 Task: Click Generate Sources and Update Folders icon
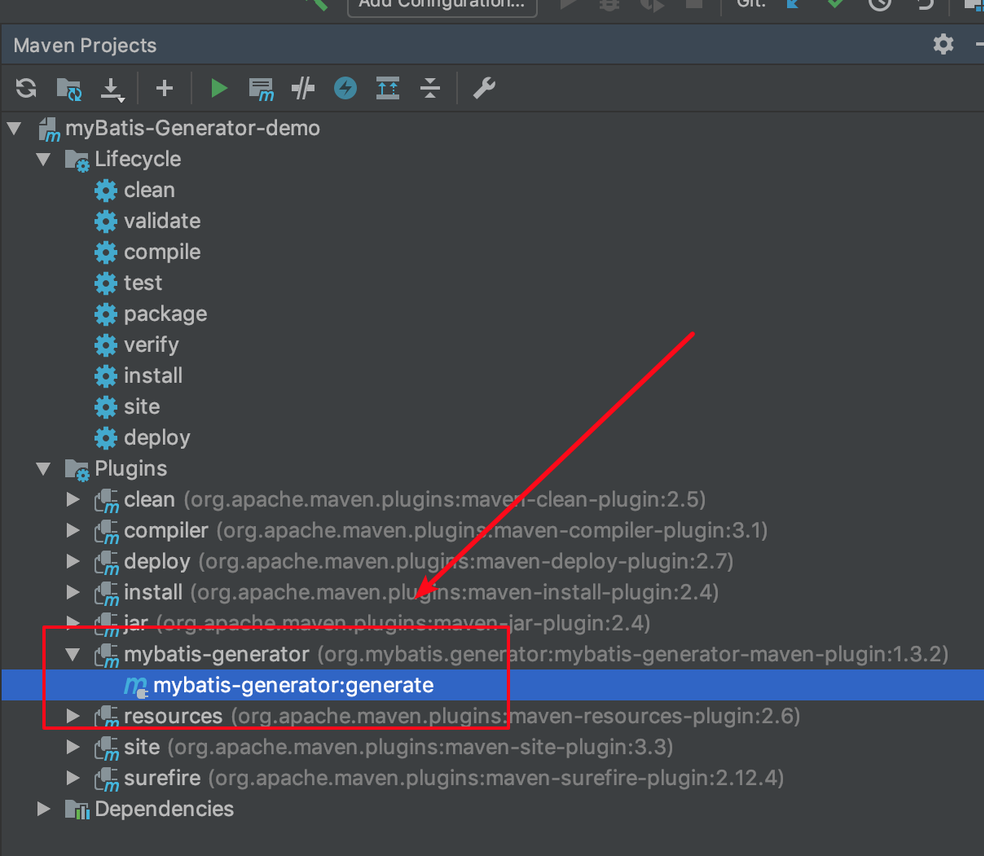pos(69,89)
